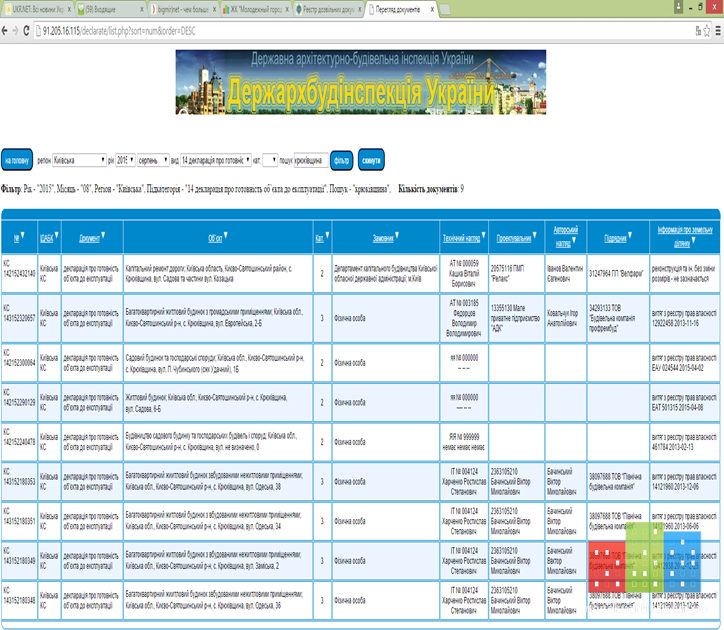Open the new tab button
724x630 pixels.
445,9
